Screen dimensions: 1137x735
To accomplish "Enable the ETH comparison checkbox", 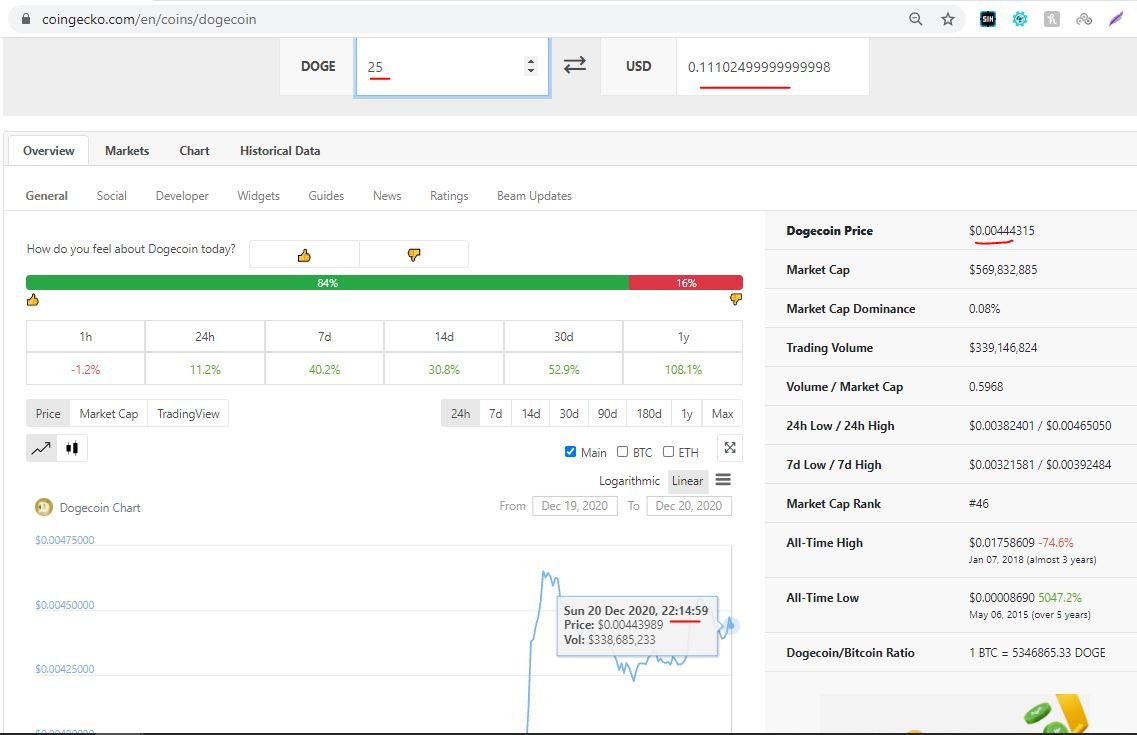I will 668,452.
